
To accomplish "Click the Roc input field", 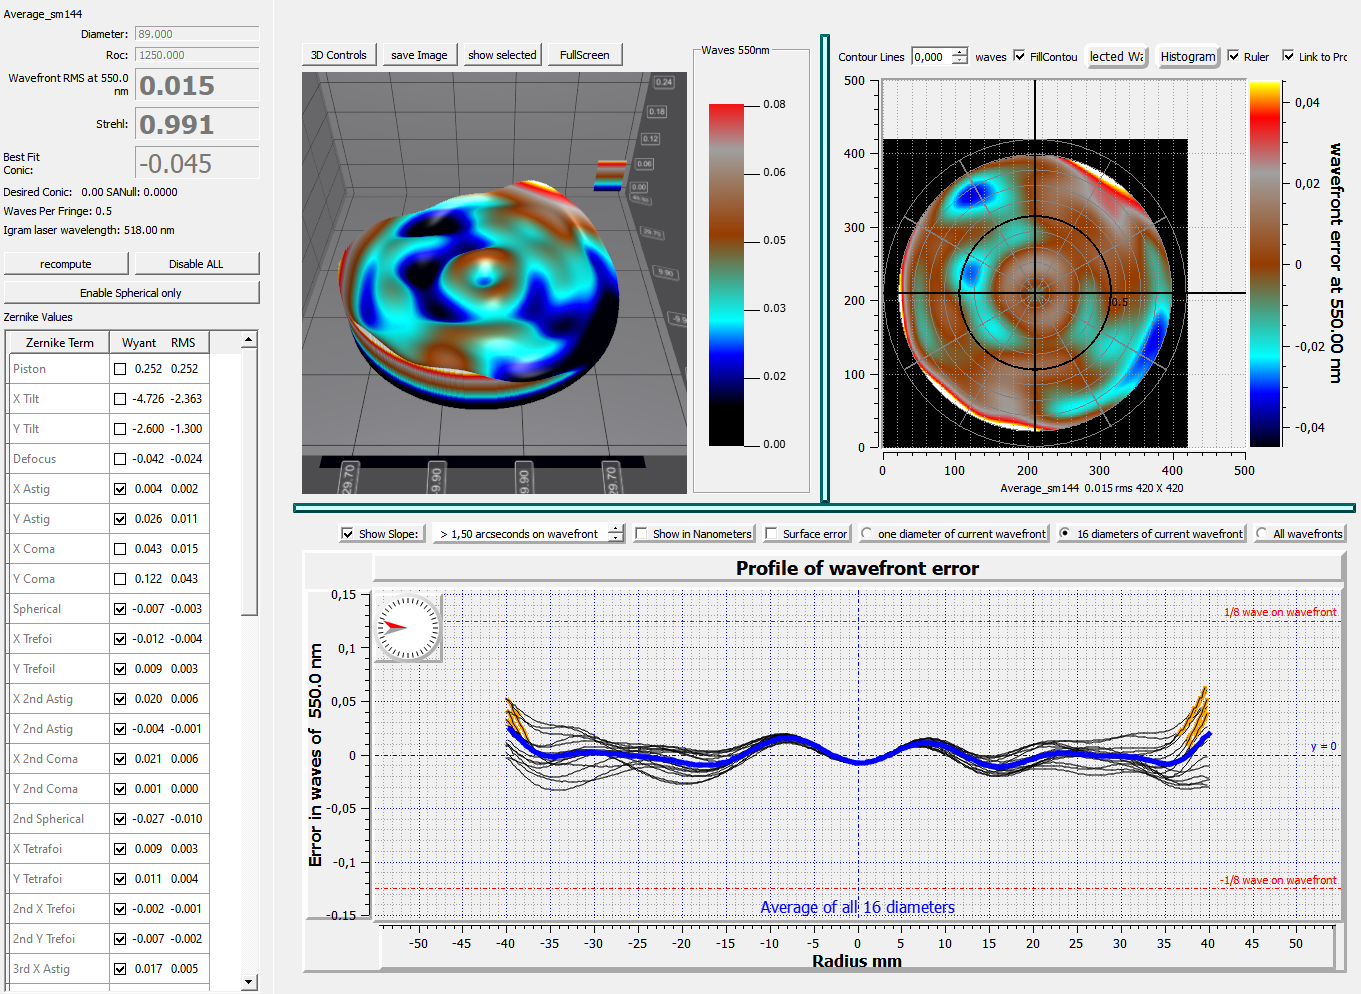I will [x=197, y=55].
